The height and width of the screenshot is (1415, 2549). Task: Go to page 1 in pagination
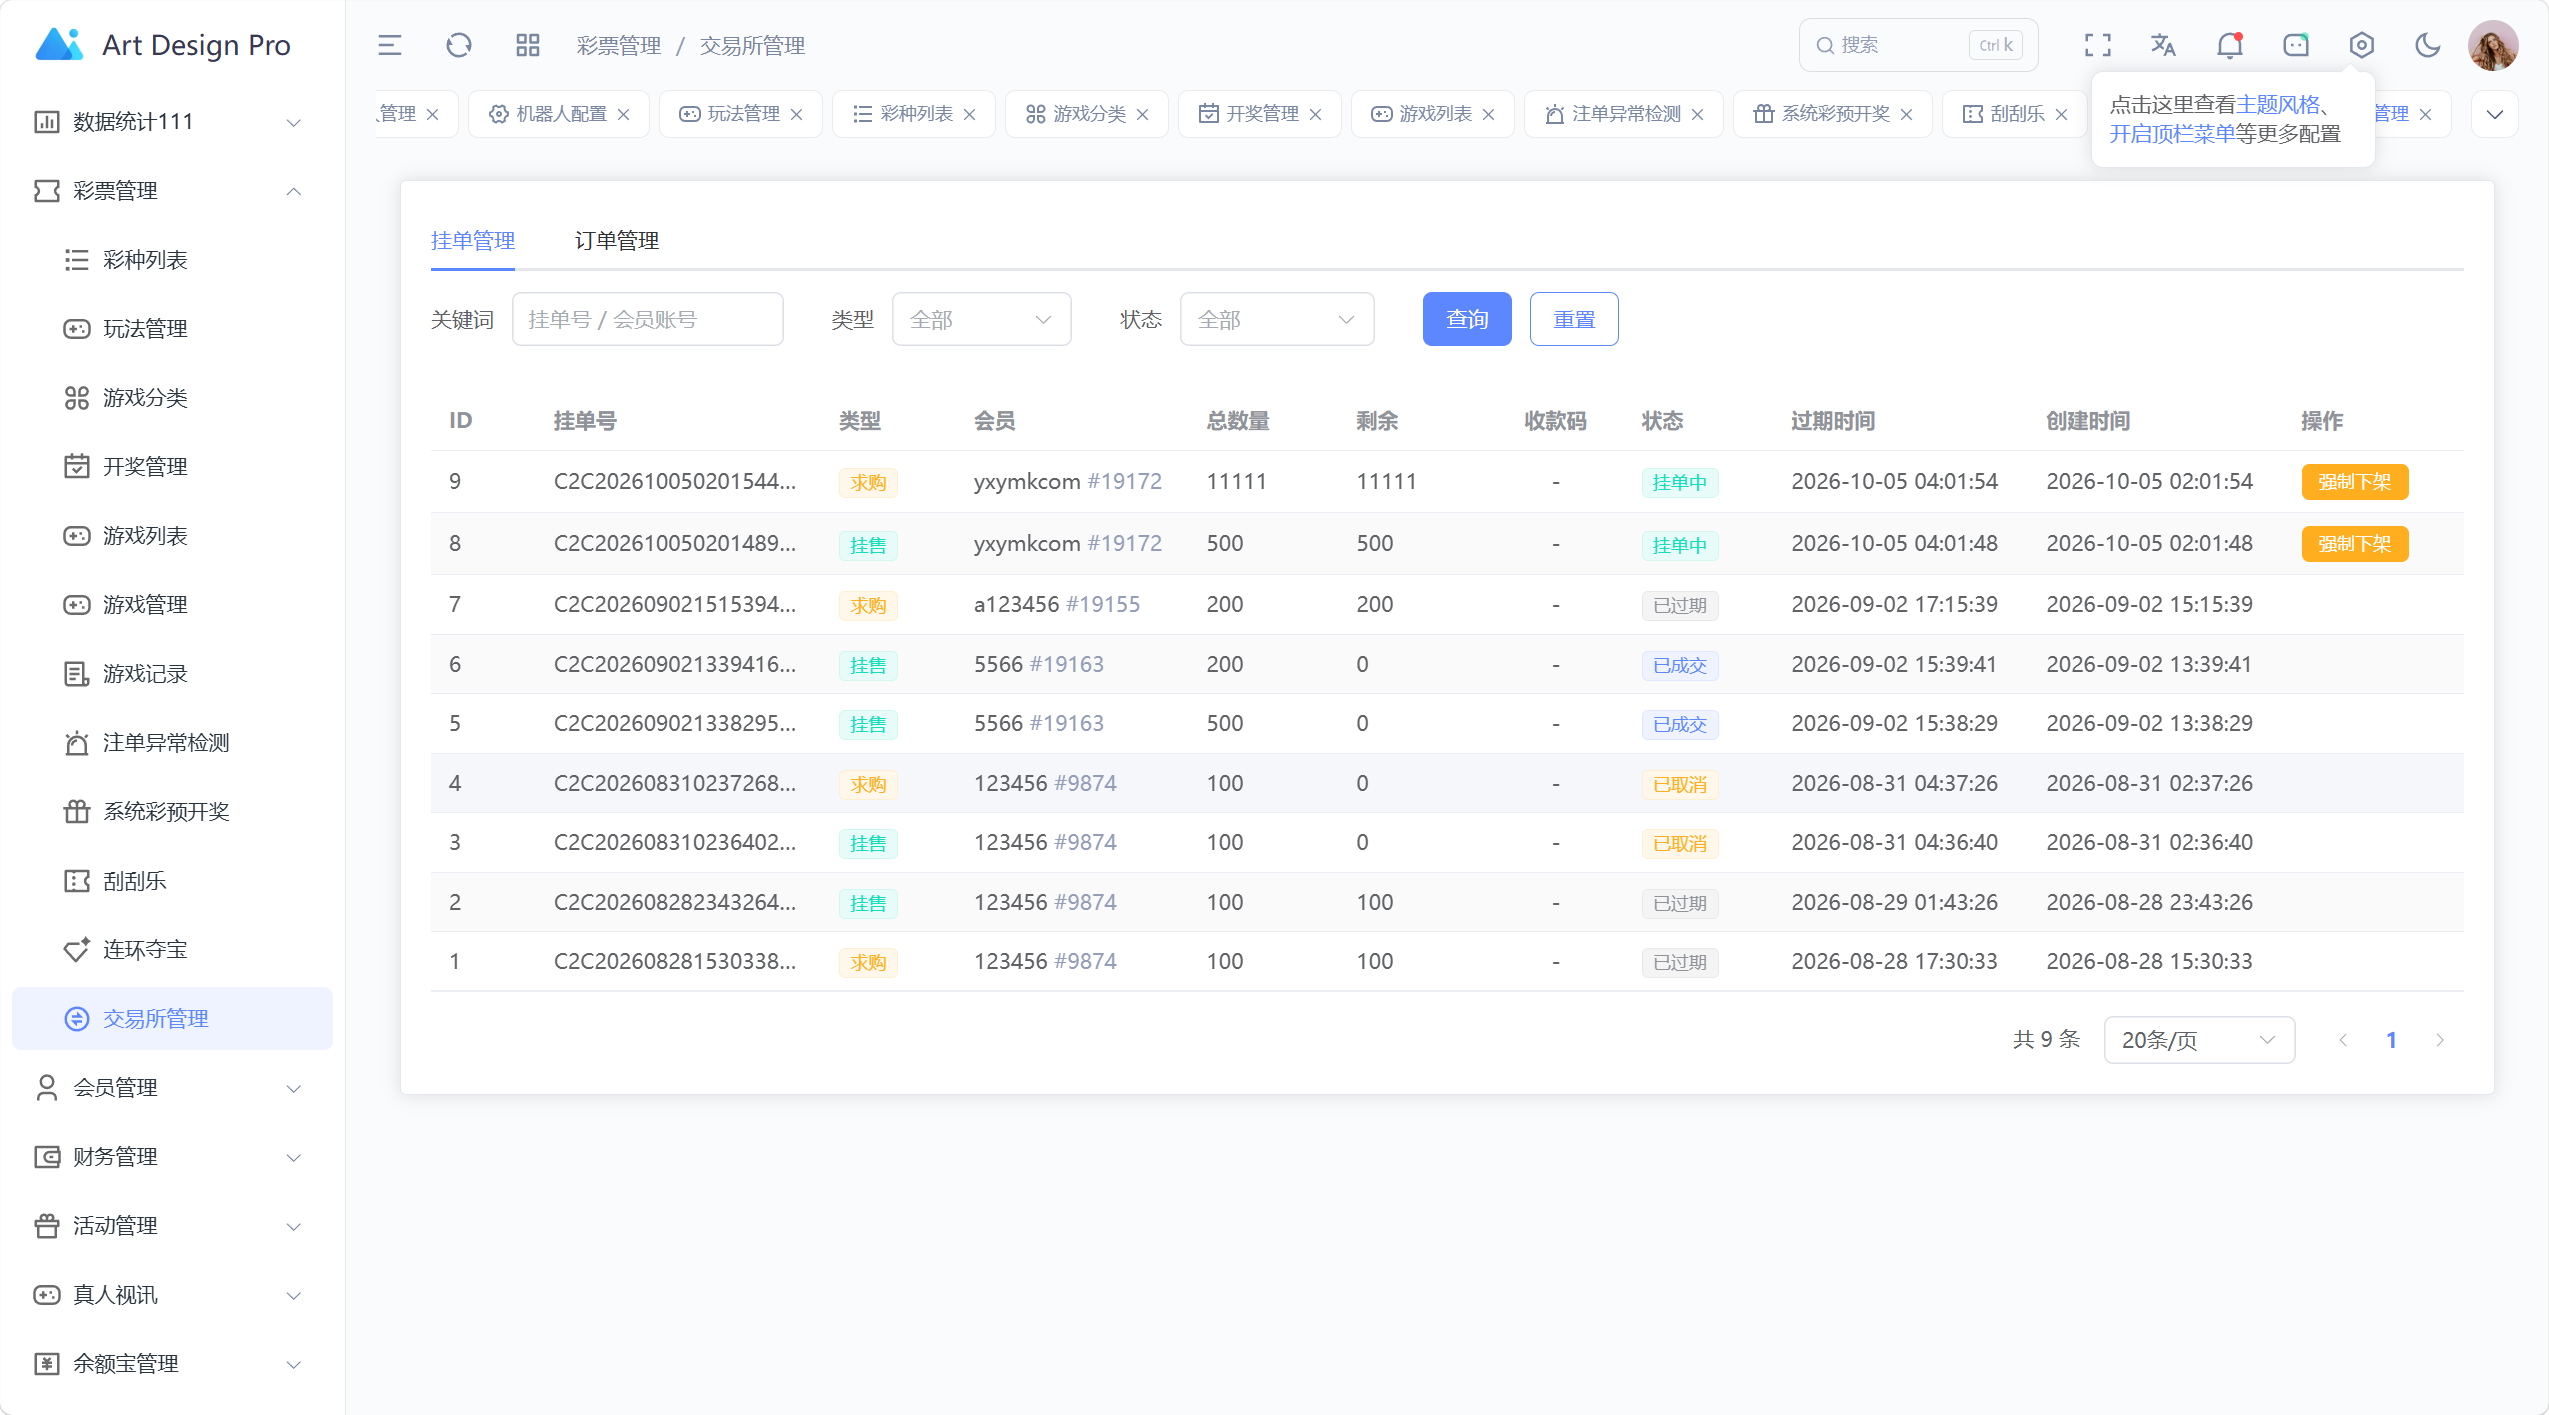[x=2390, y=1040]
